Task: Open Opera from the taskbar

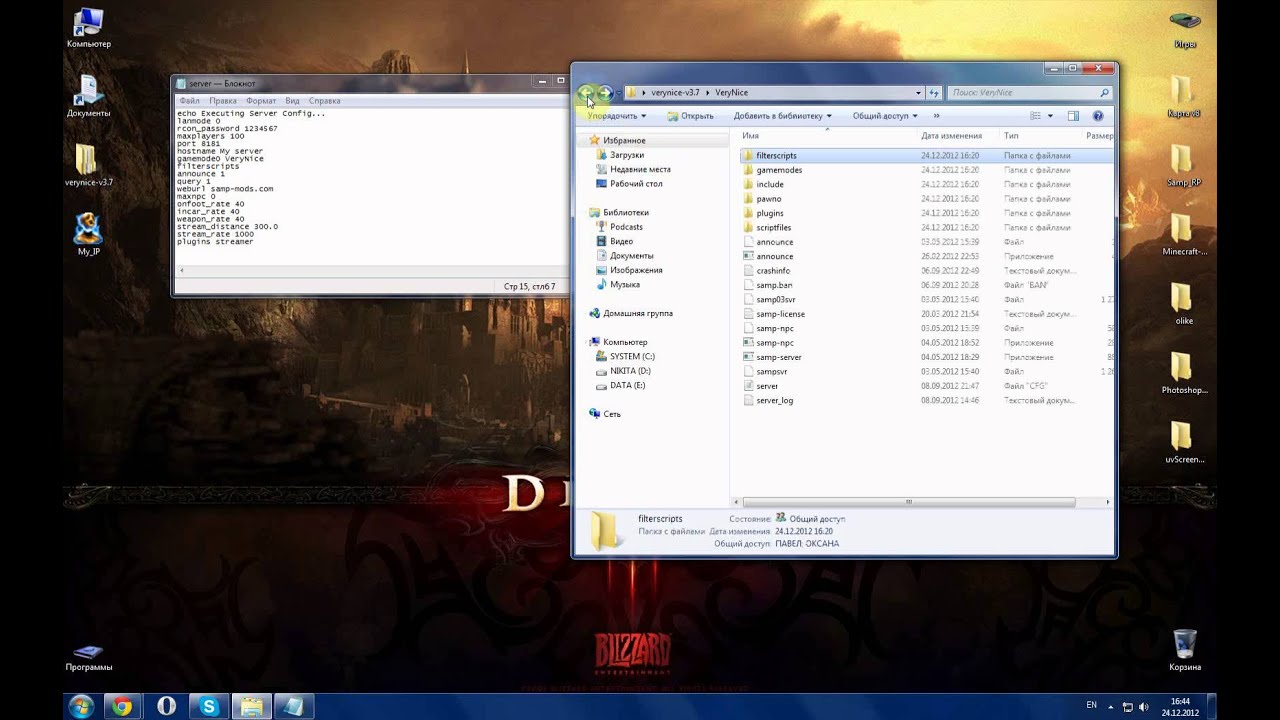Action: 166,706
